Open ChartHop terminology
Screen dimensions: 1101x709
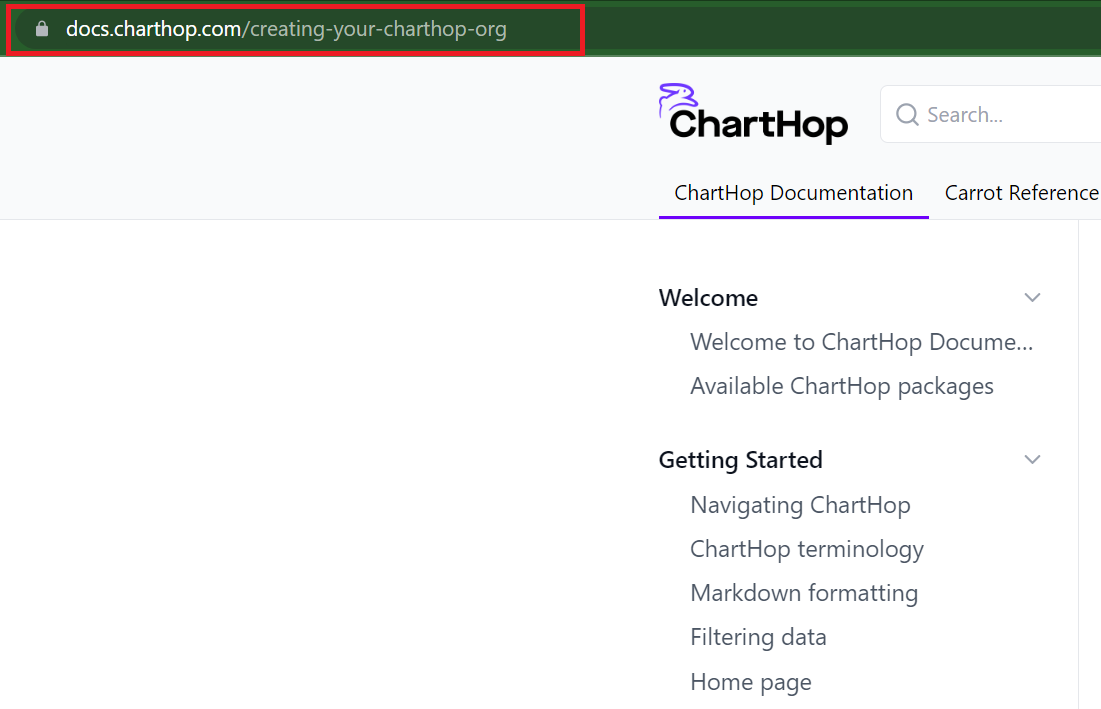point(806,549)
